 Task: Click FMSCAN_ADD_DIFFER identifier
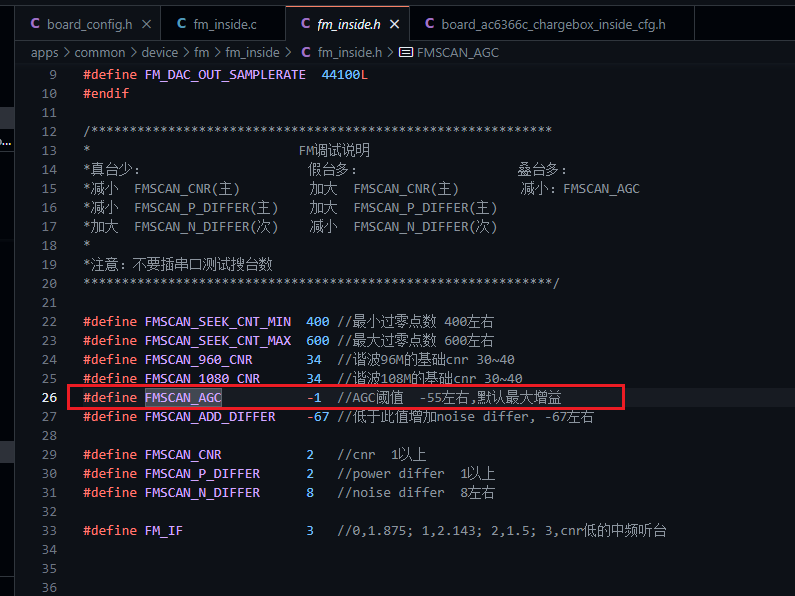[x=210, y=417]
